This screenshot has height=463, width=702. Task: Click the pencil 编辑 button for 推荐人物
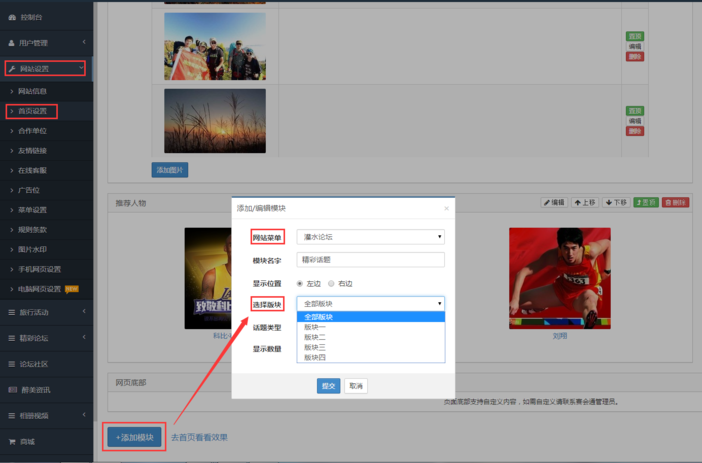pyautogui.click(x=554, y=202)
